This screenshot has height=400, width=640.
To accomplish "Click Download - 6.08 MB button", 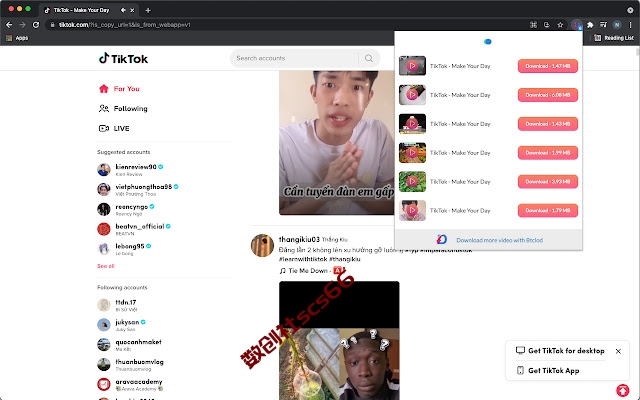I will (x=548, y=95).
